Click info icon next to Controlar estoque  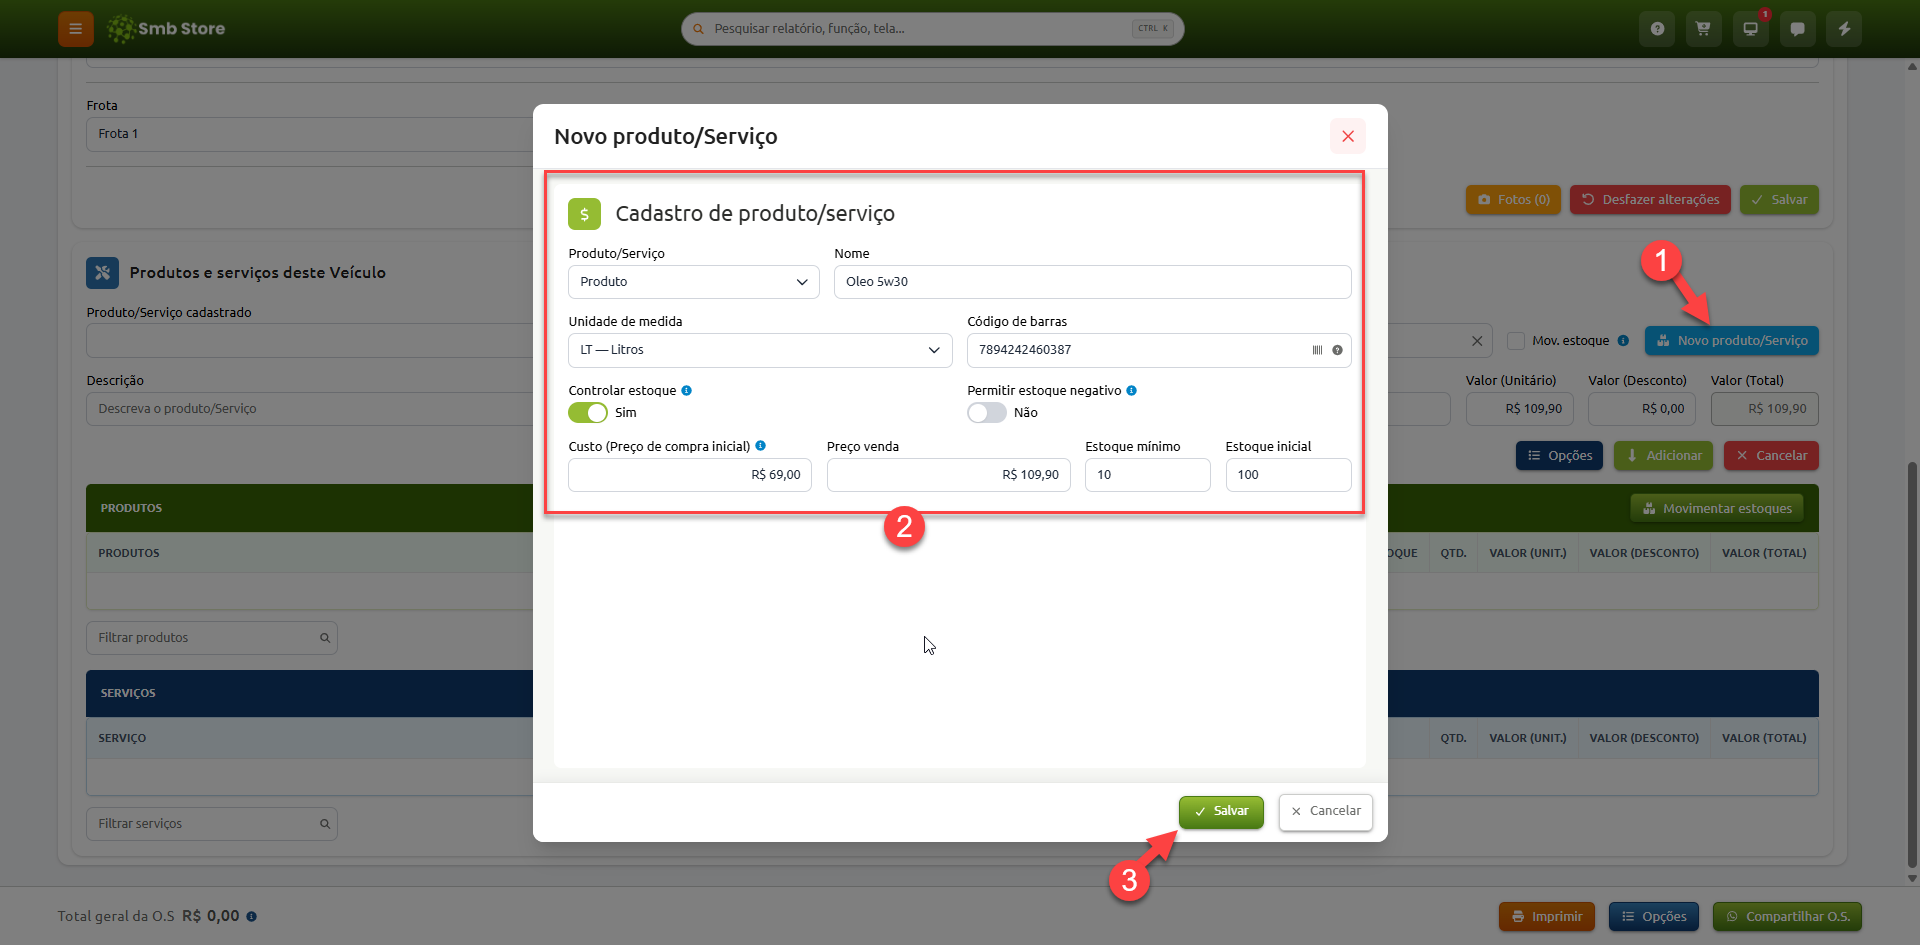(x=686, y=391)
